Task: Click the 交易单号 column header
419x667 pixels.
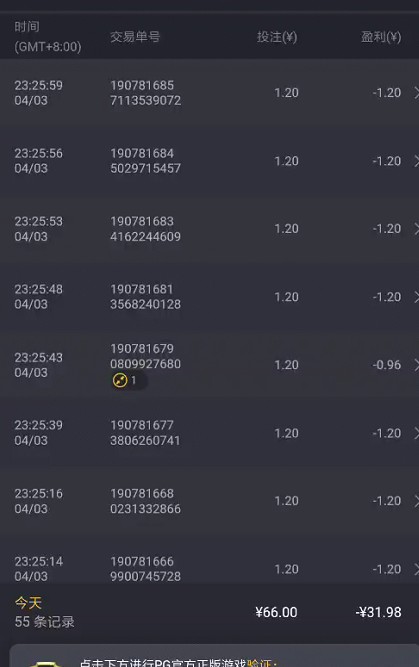Action: [x=135, y=37]
